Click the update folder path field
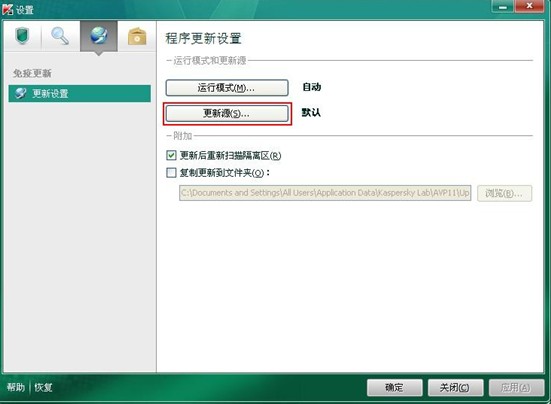 pos(325,193)
